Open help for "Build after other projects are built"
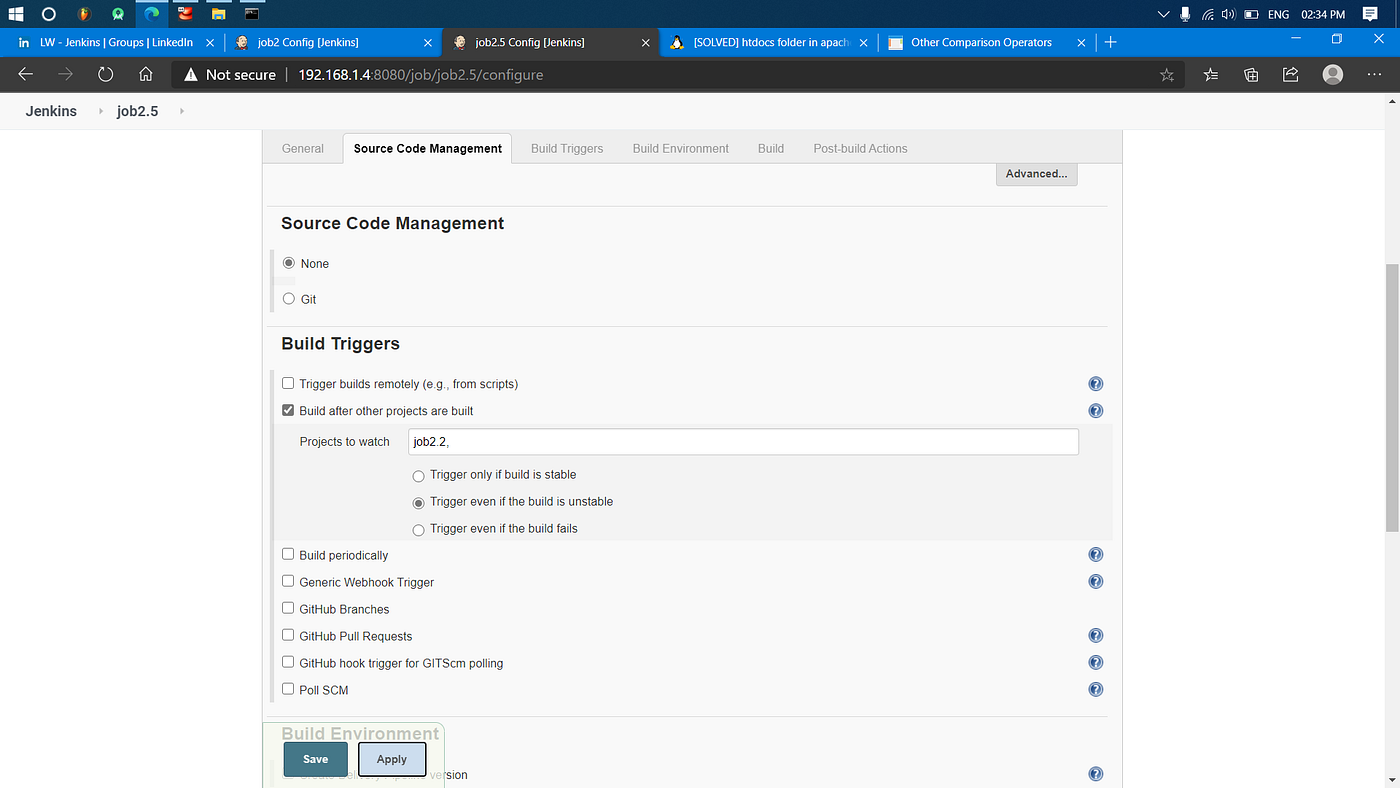Viewport: 1400px width, 788px height. pyautogui.click(x=1095, y=410)
